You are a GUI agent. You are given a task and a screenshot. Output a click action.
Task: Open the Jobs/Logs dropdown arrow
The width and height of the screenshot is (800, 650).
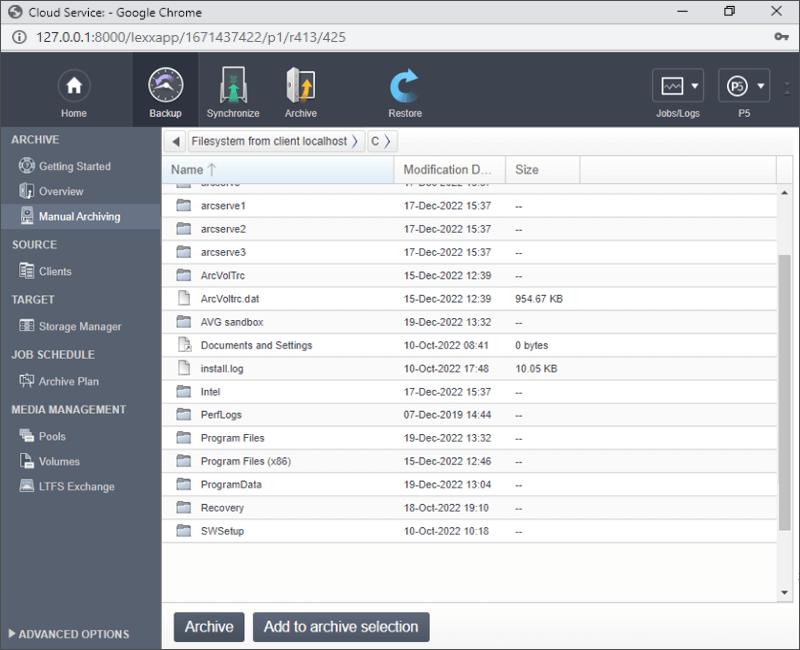click(x=694, y=86)
